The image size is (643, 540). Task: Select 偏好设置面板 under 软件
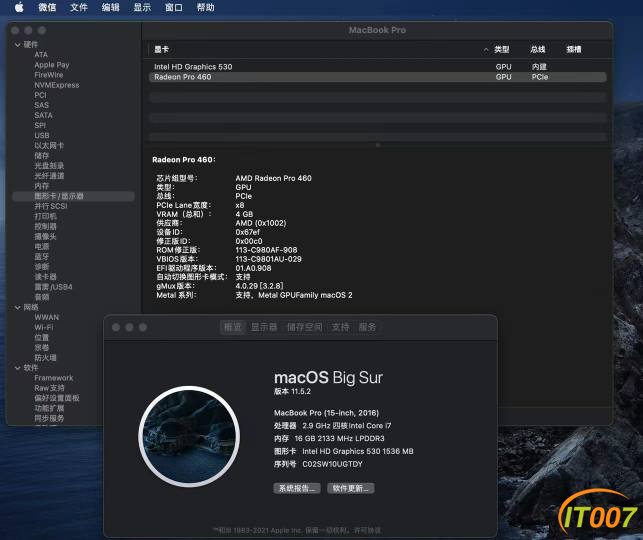pyautogui.click(x=57, y=398)
